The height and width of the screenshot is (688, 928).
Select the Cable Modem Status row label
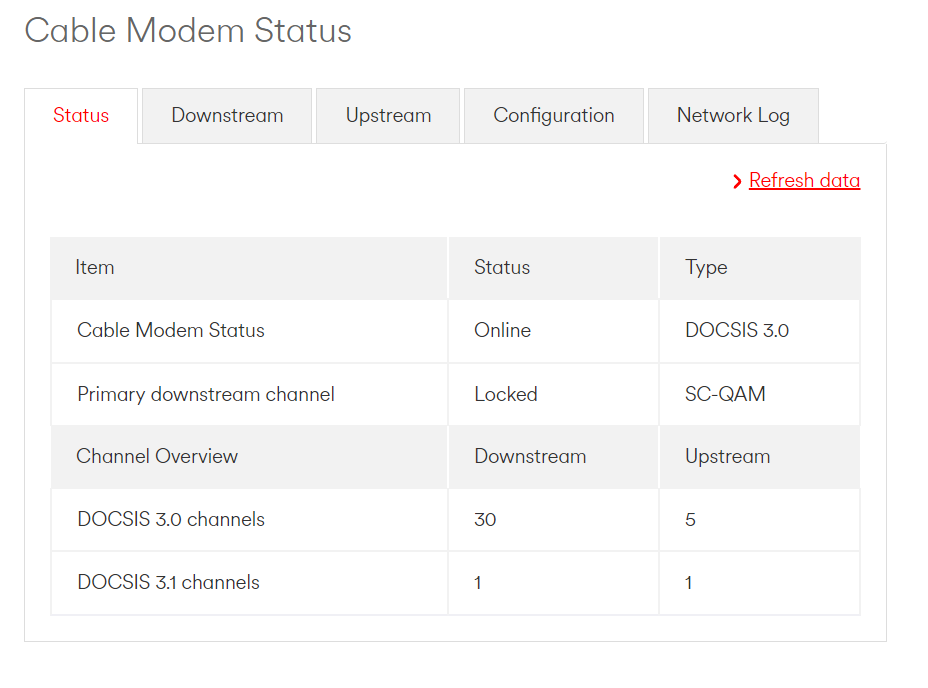point(171,330)
